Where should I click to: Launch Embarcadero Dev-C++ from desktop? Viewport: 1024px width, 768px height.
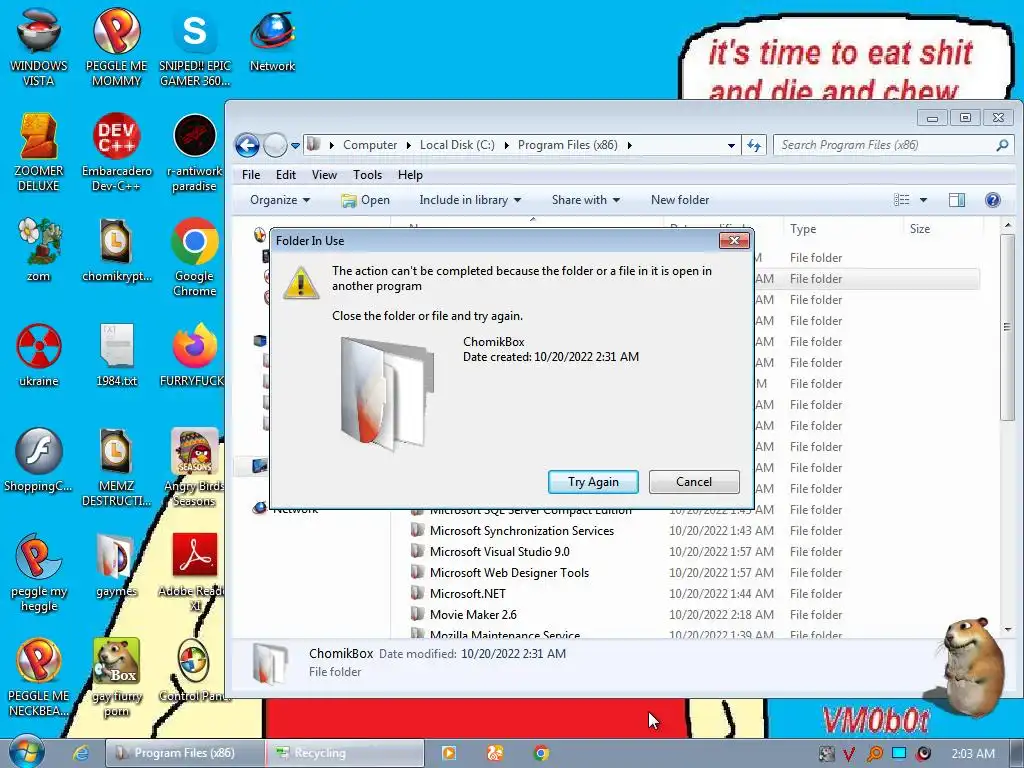point(116,152)
